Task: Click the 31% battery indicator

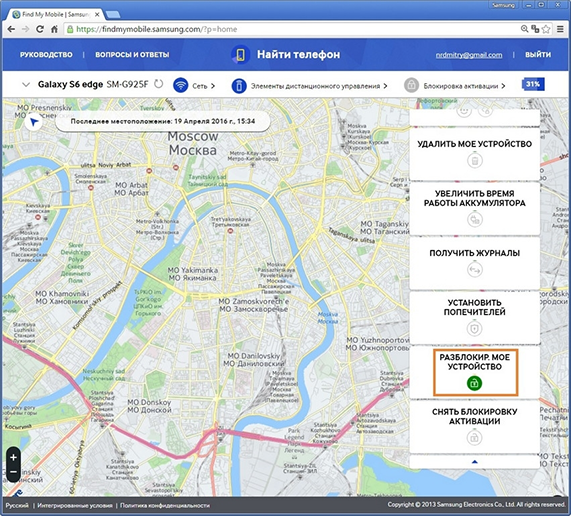Action: point(533,84)
